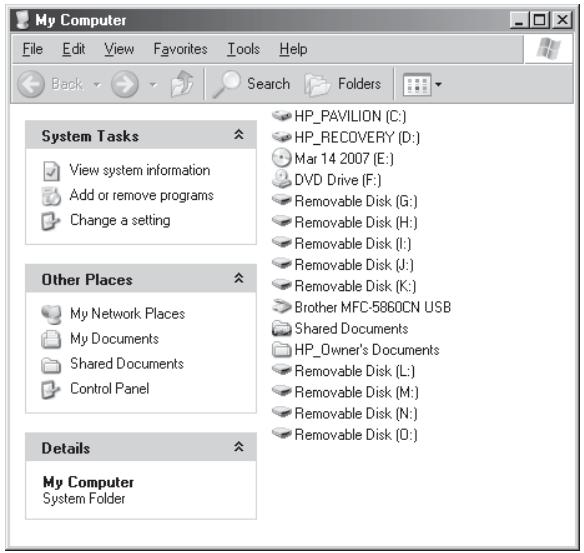This screenshot has width=584, height=553.
Task: Select Removable Disk (M:) icon
Action: [x=282, y=391]
